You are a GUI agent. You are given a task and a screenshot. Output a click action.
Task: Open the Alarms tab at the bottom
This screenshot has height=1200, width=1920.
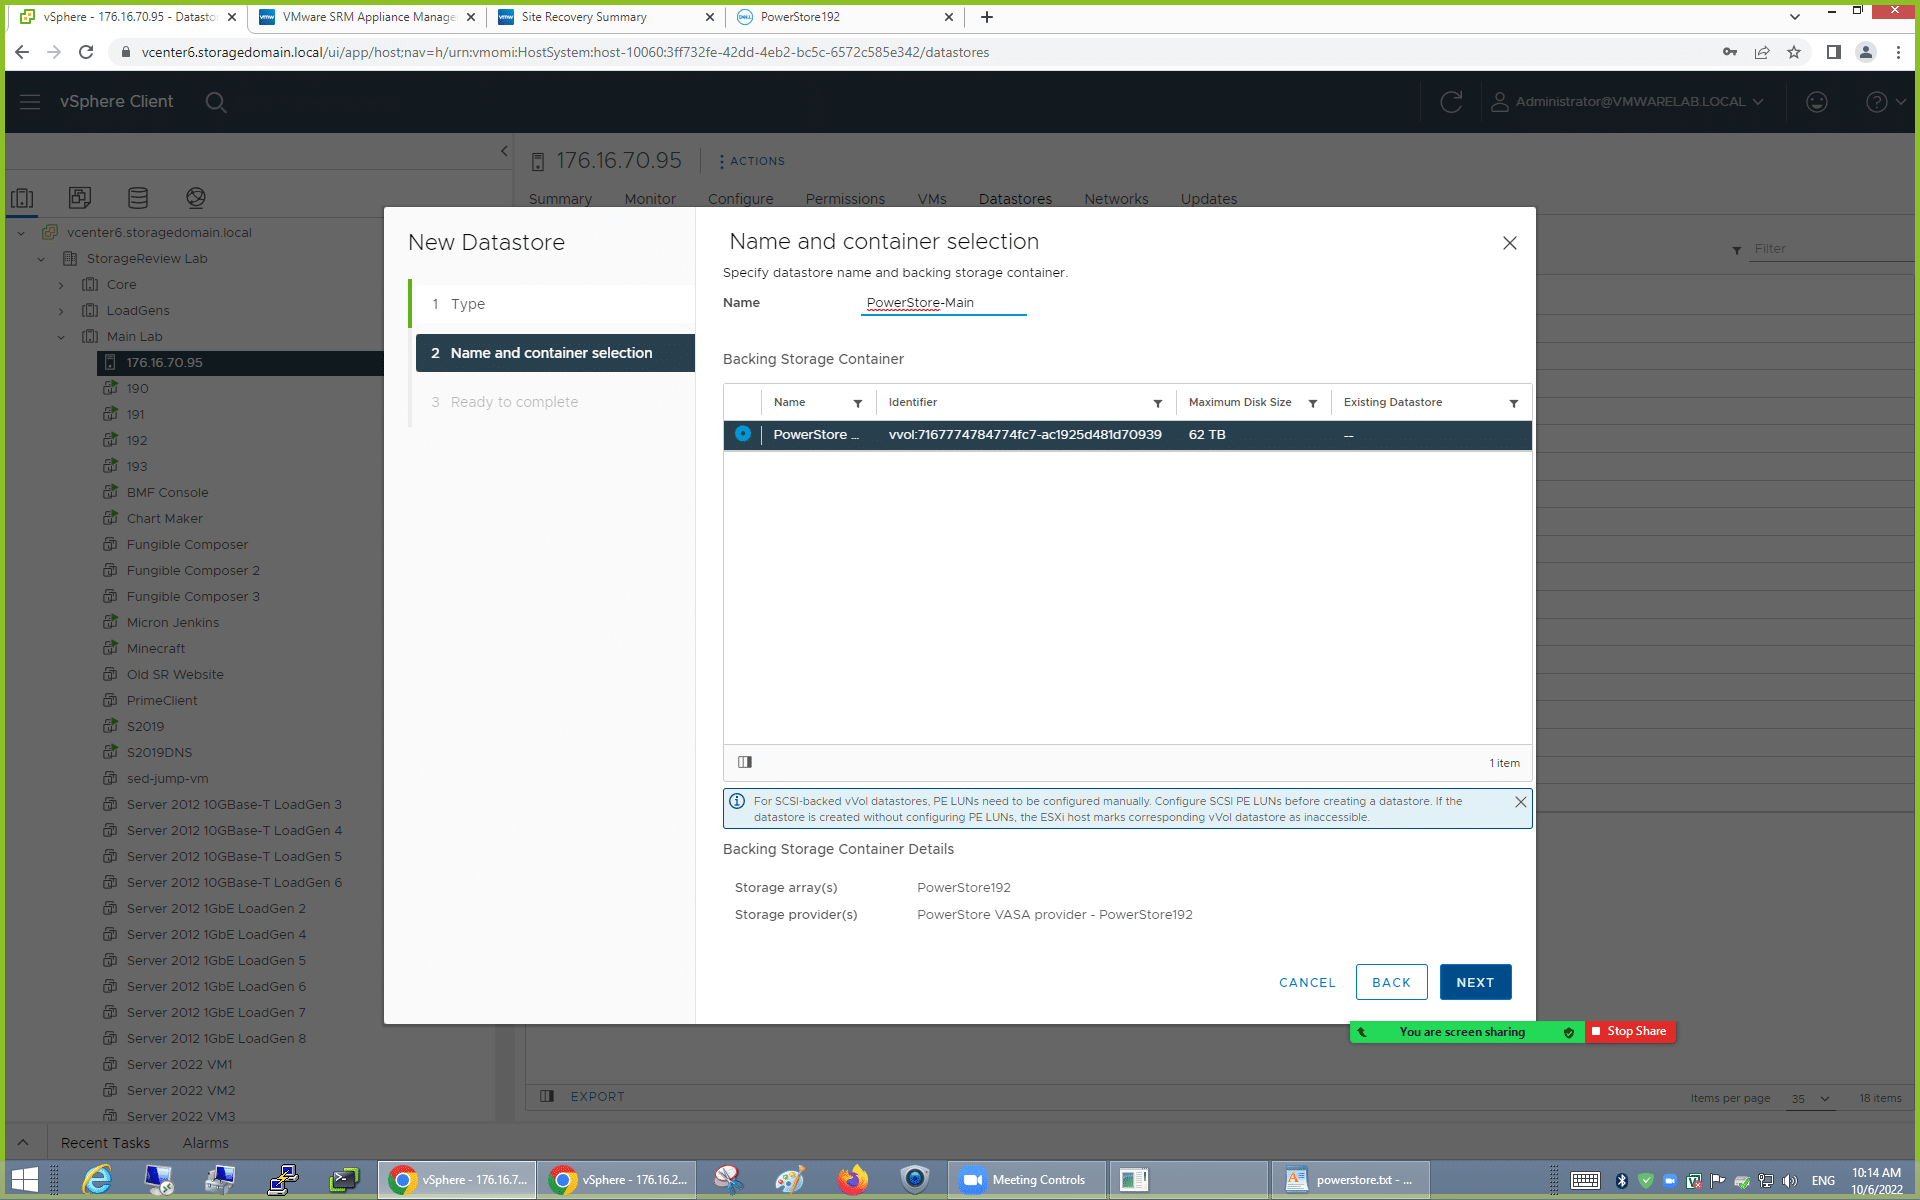click(205, 1143)
